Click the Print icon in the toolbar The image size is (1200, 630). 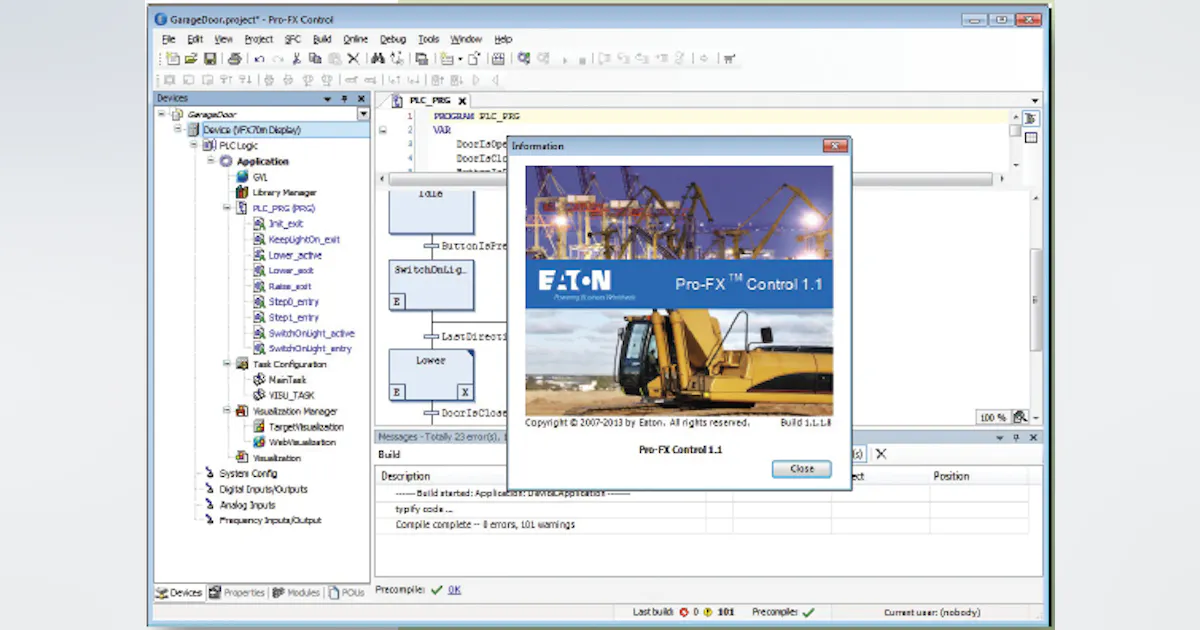tap(235, 58)
